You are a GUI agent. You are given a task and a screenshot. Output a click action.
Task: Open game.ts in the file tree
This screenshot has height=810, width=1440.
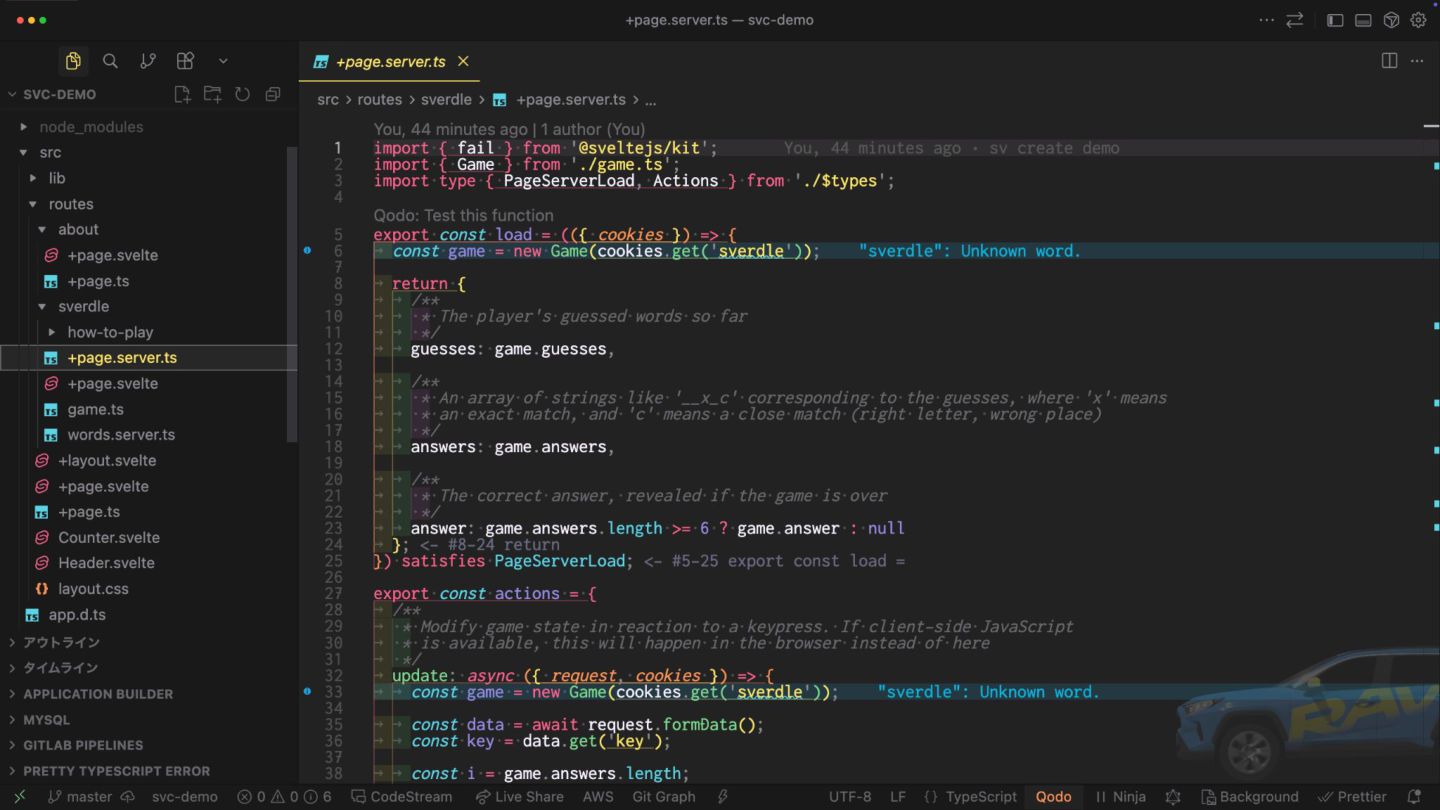click(95, 409)
